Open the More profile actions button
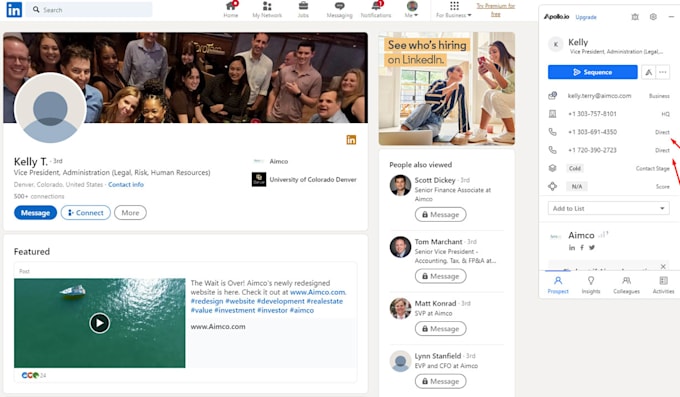680x397 pixels. (x=131, y=213)
